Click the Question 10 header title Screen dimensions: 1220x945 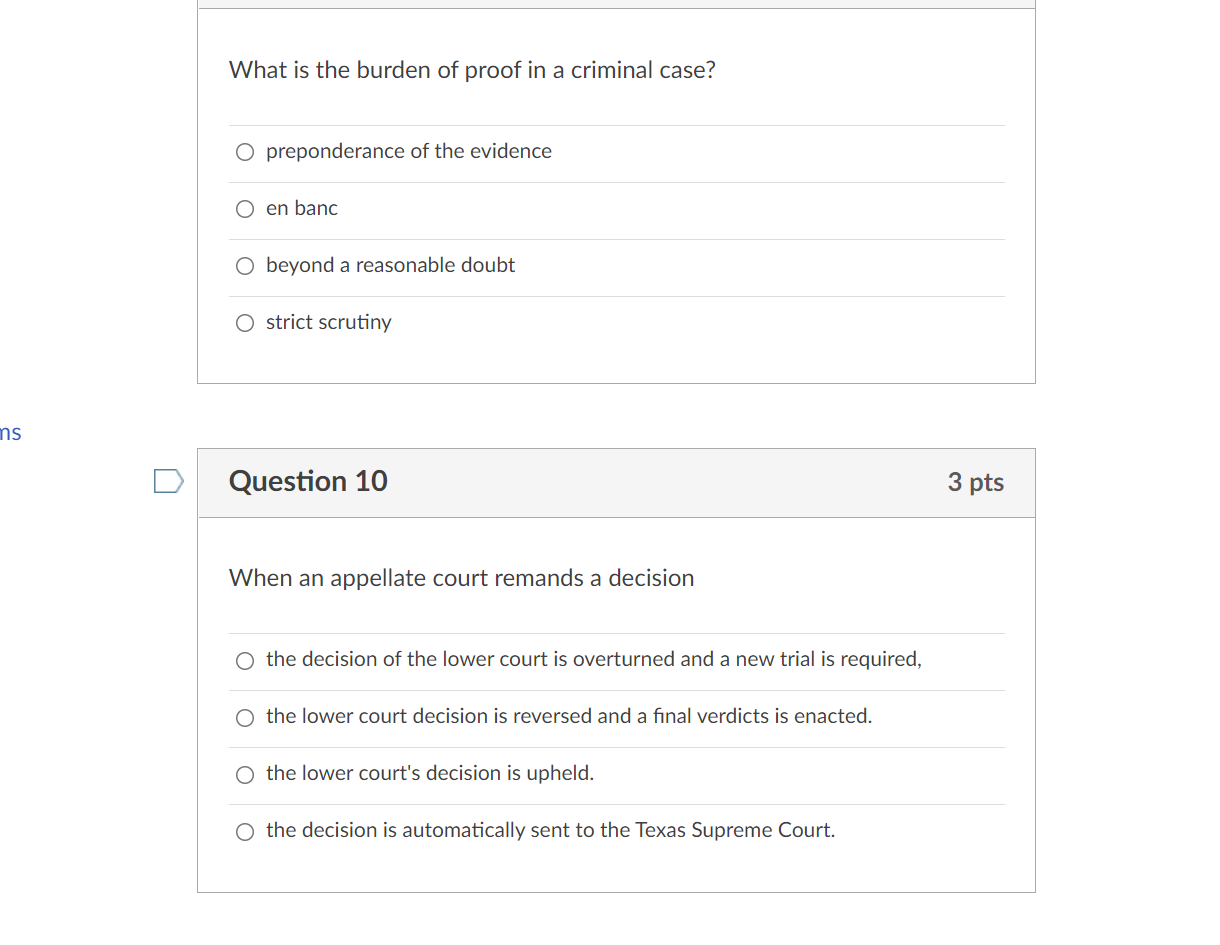pyautogui.click(x=308, y=481)
